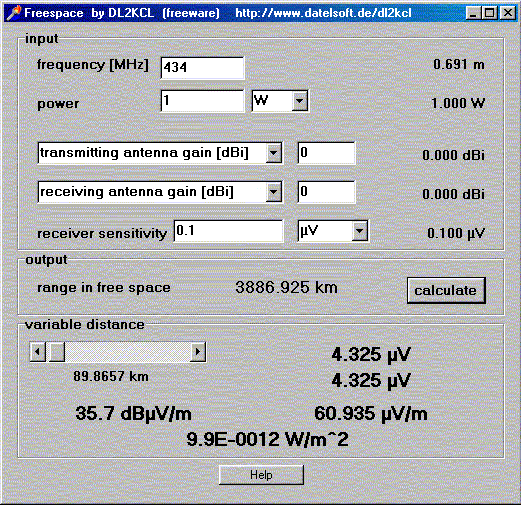Click the calculate button
This screenshot has height=505, width=521.
(x=446, y=290)
